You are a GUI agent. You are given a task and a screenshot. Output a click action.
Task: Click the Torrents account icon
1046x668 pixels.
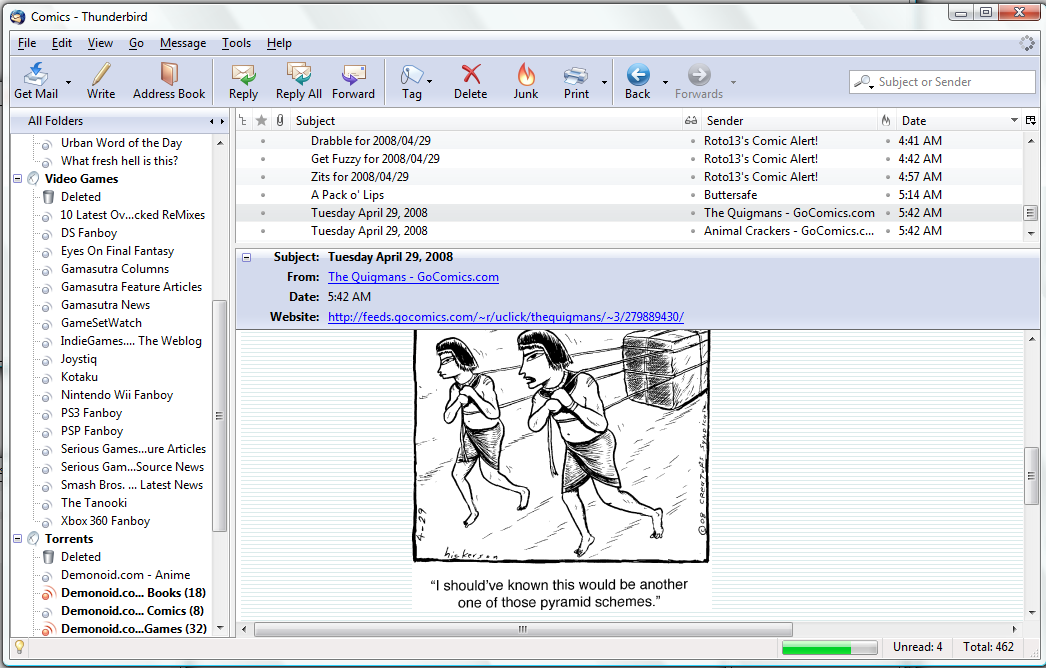tap(33, 539)
